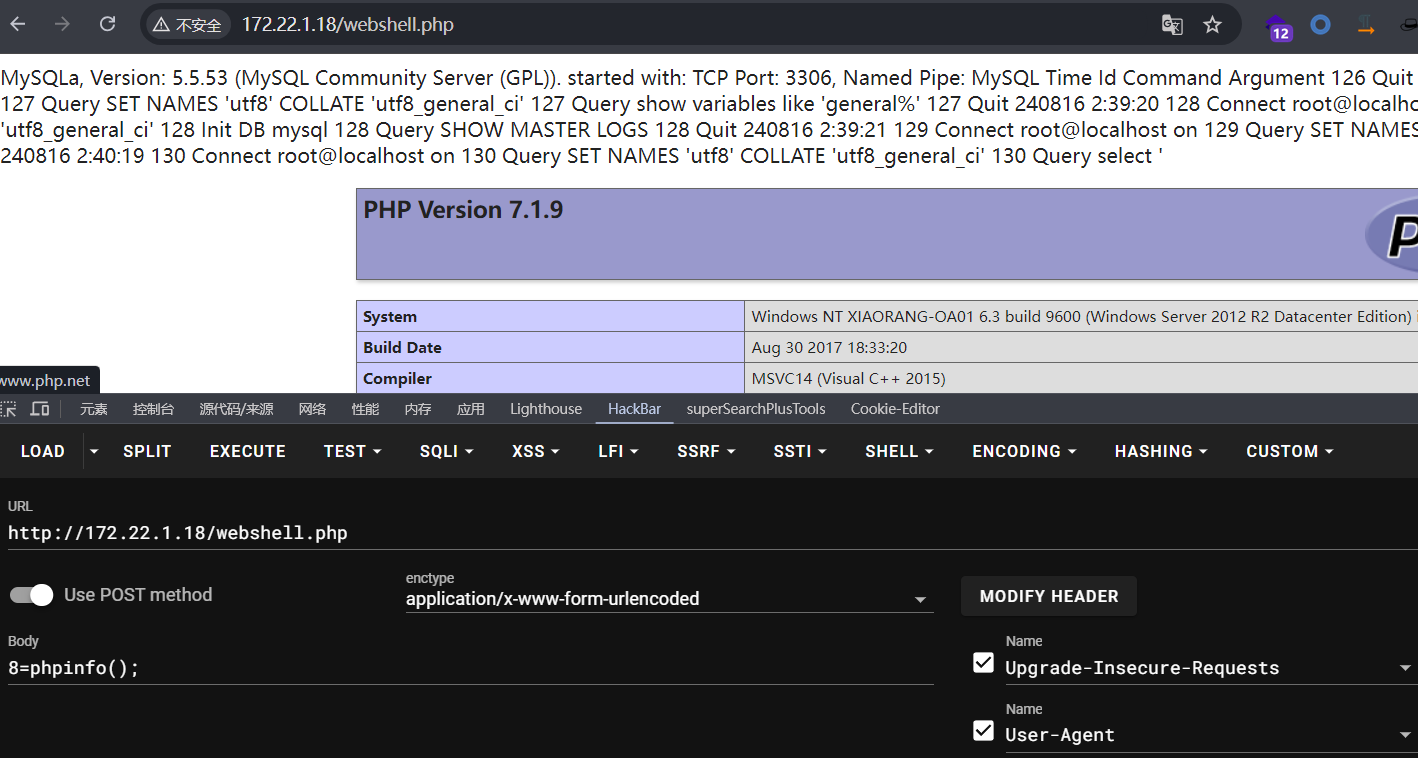Screen dimensions: 1418x758
Task: Switch to the Lighthouse tab
Action: tap(546, 409)
